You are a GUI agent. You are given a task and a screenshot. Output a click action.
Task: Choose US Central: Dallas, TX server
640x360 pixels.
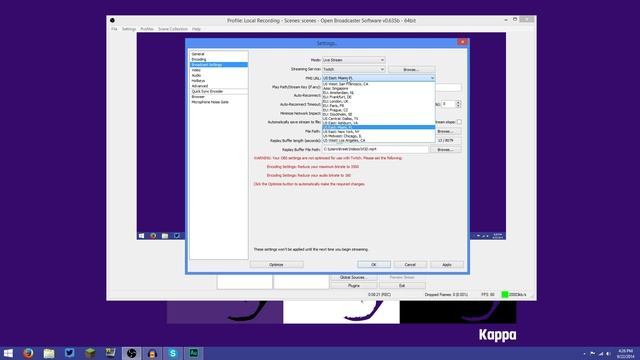pyautogui.click(x=379, y=118)
